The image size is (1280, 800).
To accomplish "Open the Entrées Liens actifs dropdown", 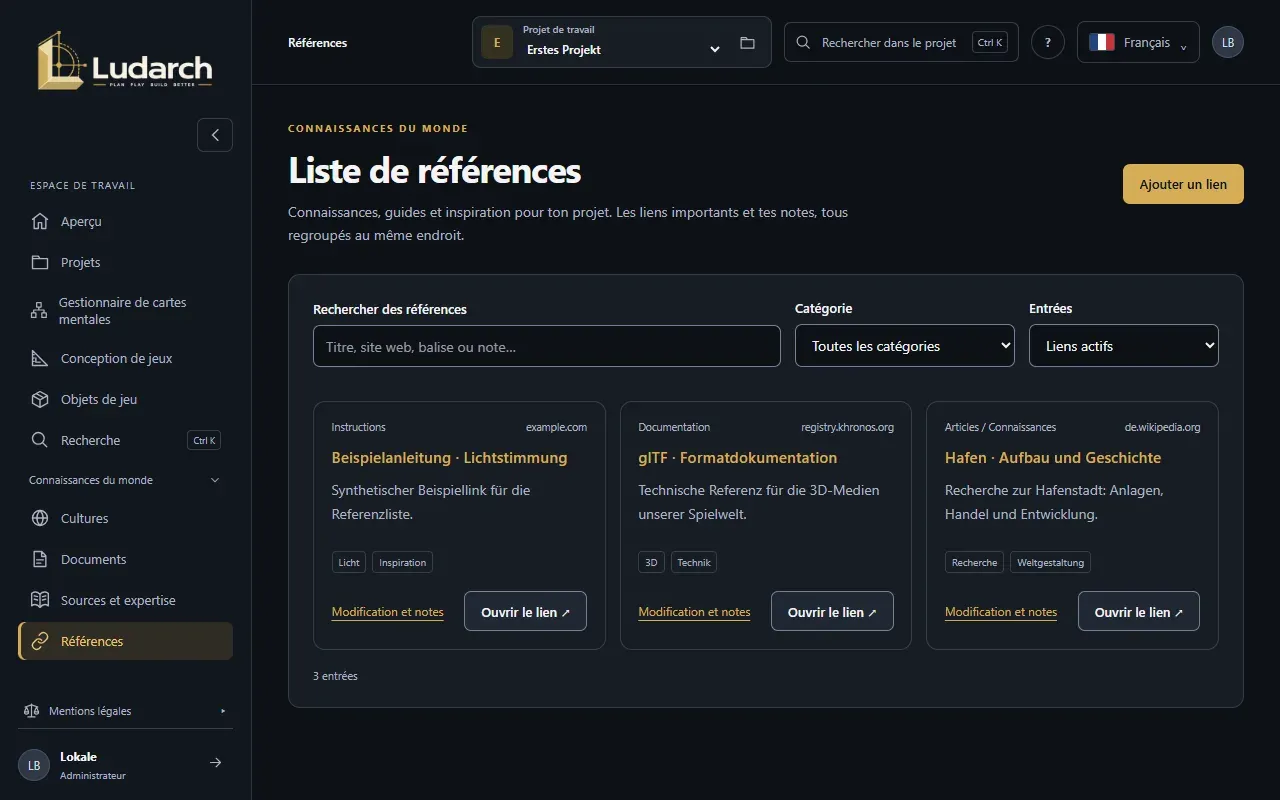I will pyautogui.click(x=1124, y=346).
